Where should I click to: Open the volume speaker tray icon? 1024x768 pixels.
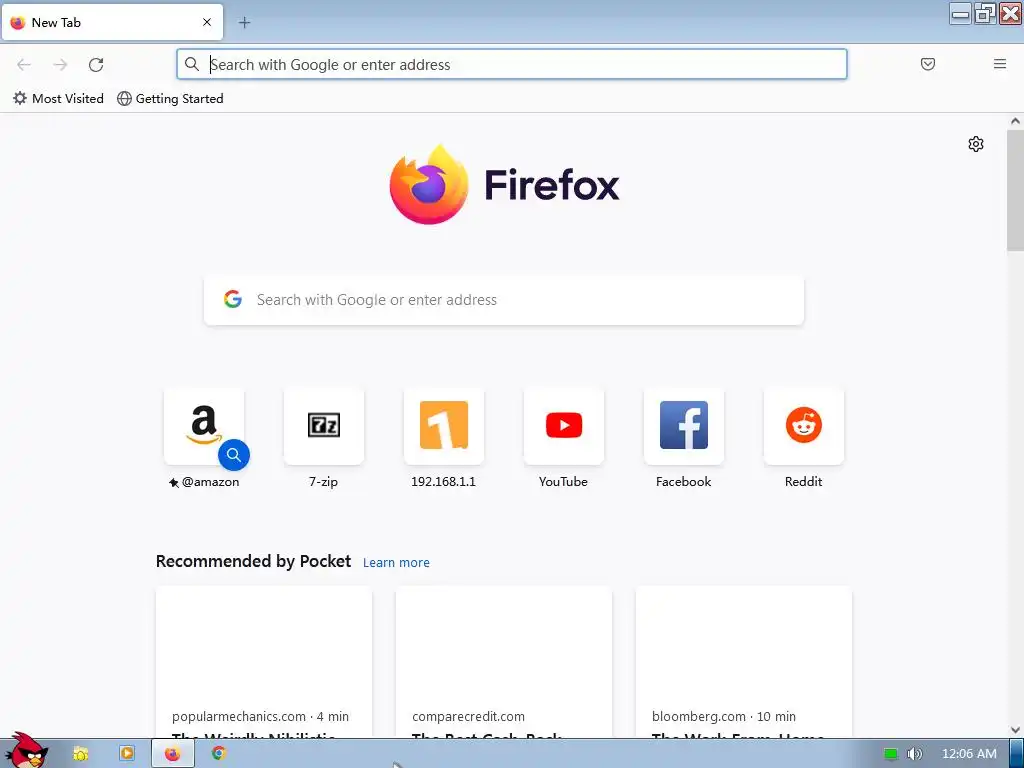tap(915, 754)
